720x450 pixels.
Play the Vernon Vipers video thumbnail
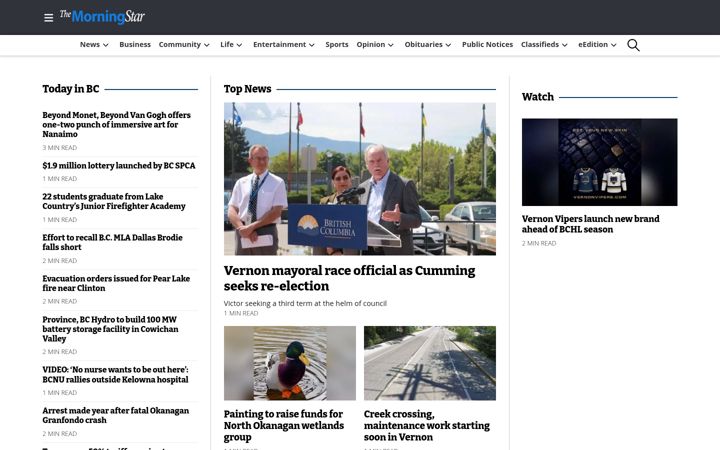point(599,162)
